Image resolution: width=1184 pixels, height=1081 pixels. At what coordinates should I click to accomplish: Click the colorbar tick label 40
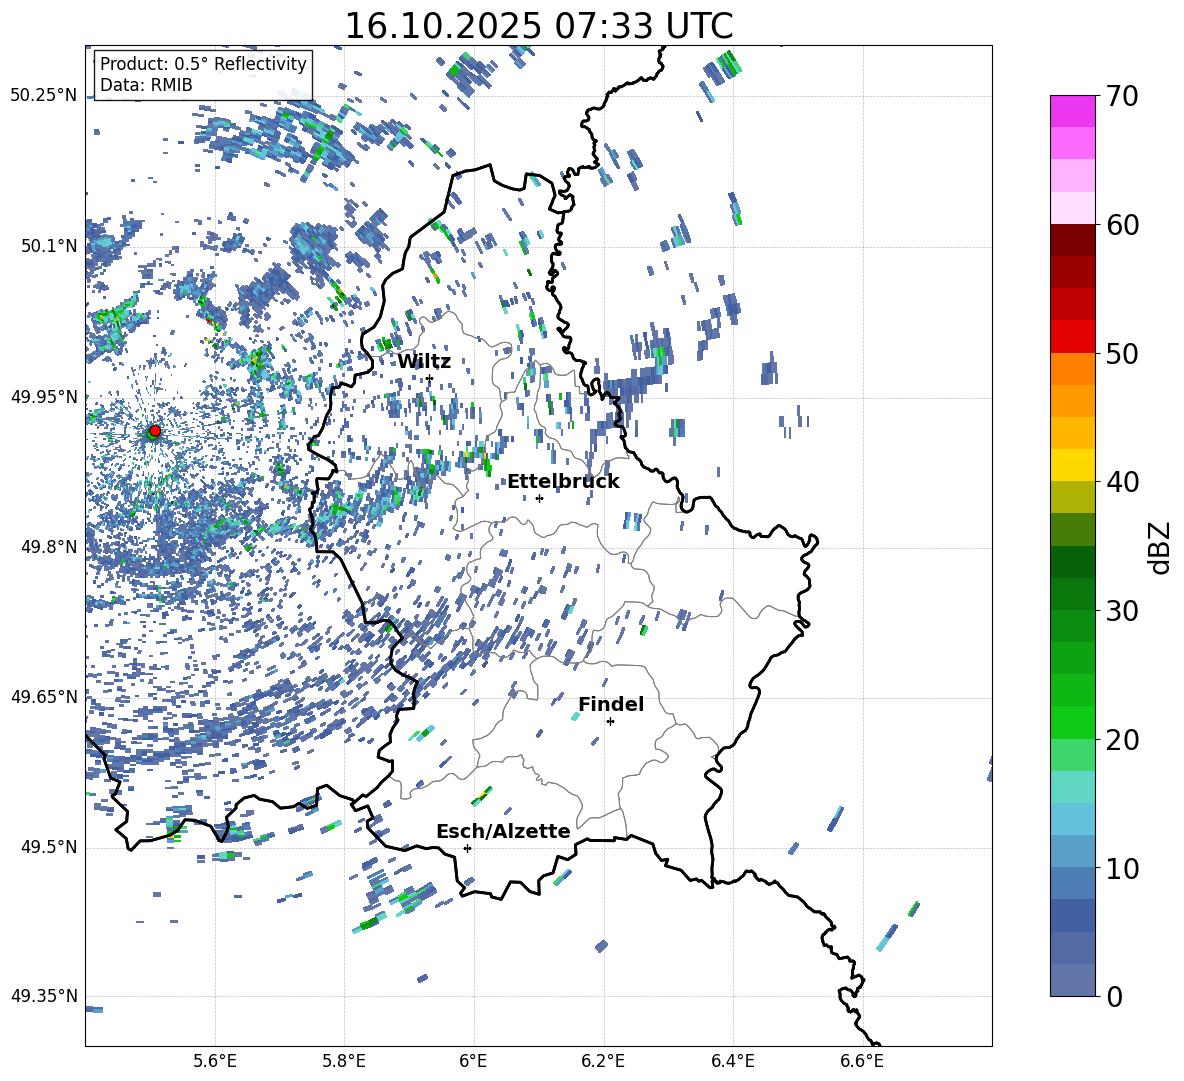point(1122,482)
